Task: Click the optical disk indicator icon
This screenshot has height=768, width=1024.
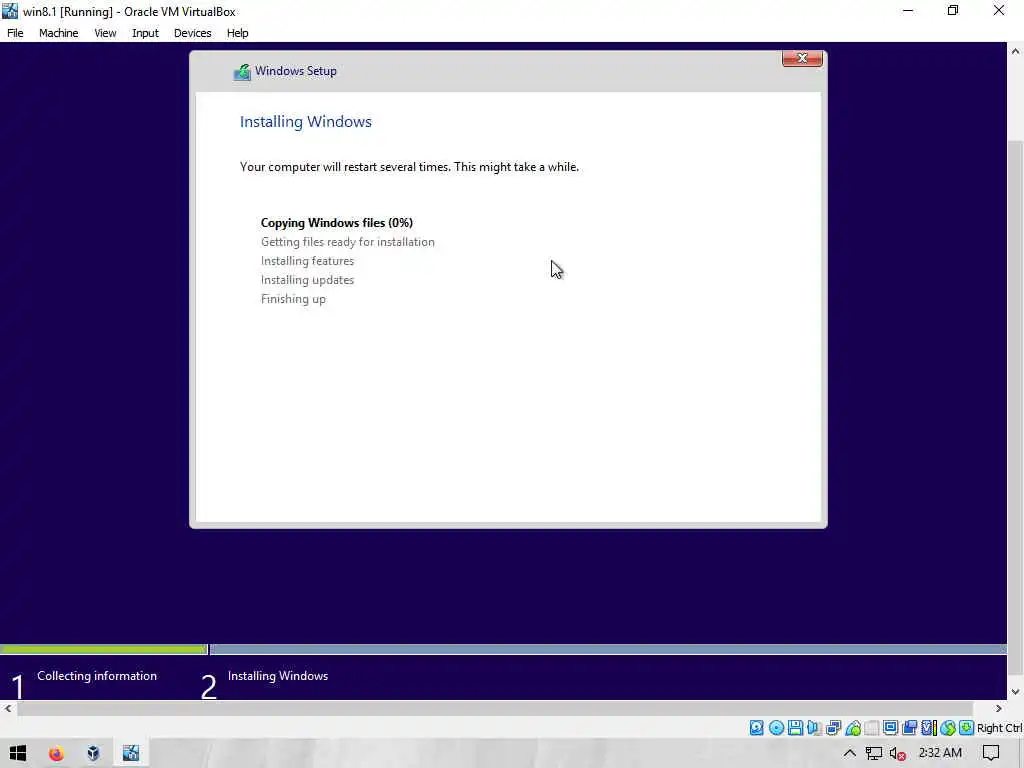Action: [x=776, y=728]
